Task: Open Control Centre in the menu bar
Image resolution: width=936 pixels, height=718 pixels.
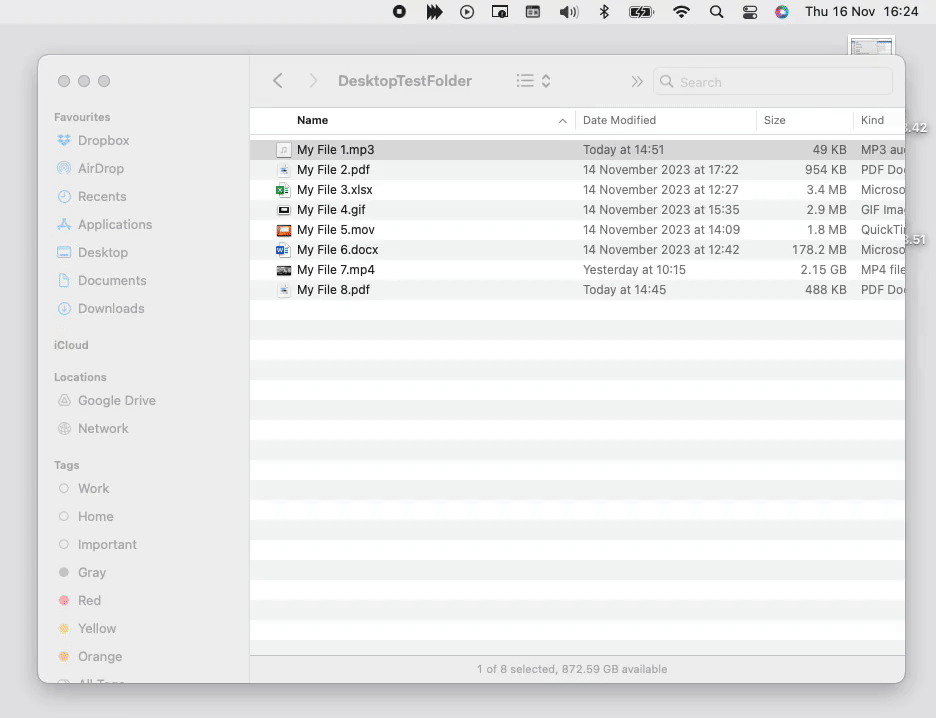Action: (x=750, y=12)
